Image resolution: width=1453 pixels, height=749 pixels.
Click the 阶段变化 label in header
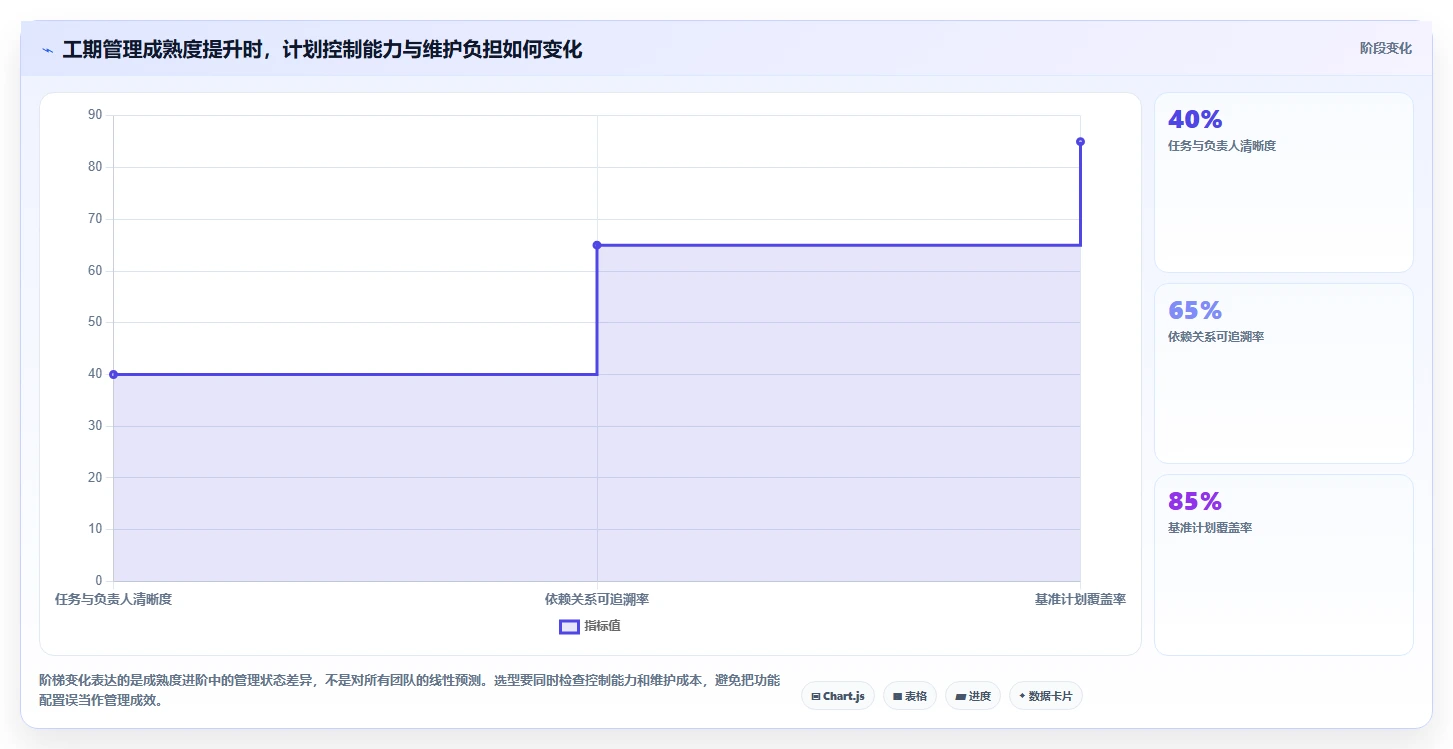point(1386,48)
